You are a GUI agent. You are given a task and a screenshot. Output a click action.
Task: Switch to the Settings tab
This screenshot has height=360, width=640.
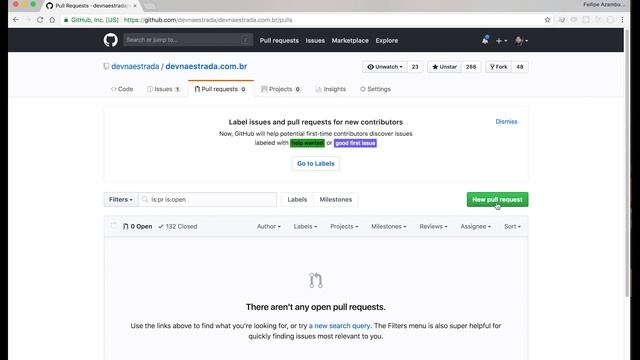pyautogui.click(x=375, y=89)
